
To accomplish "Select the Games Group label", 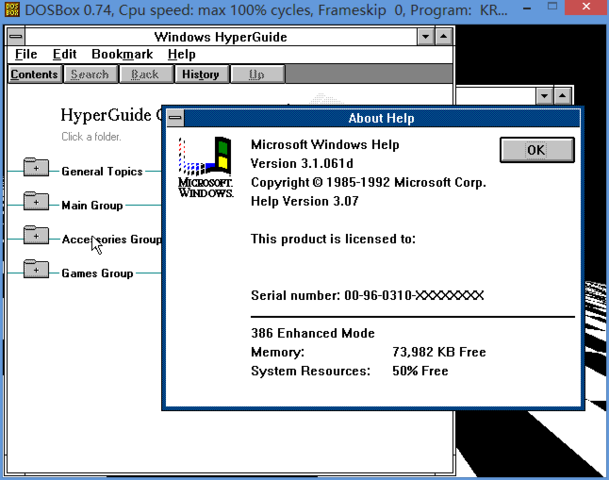I will 97,273.
